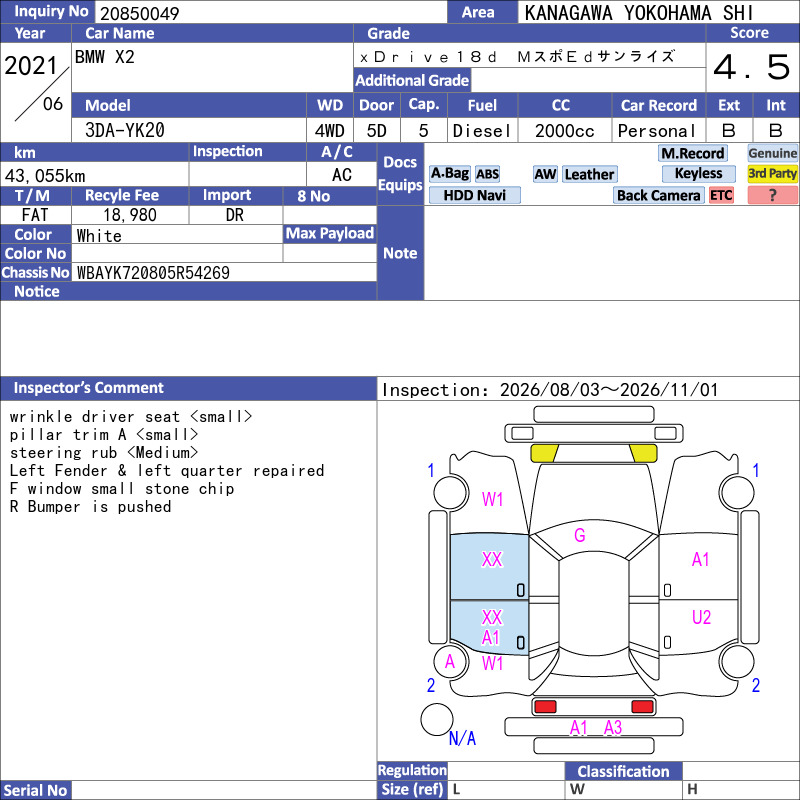Click the recycle fee 18,980

click(x=130, y=215)
